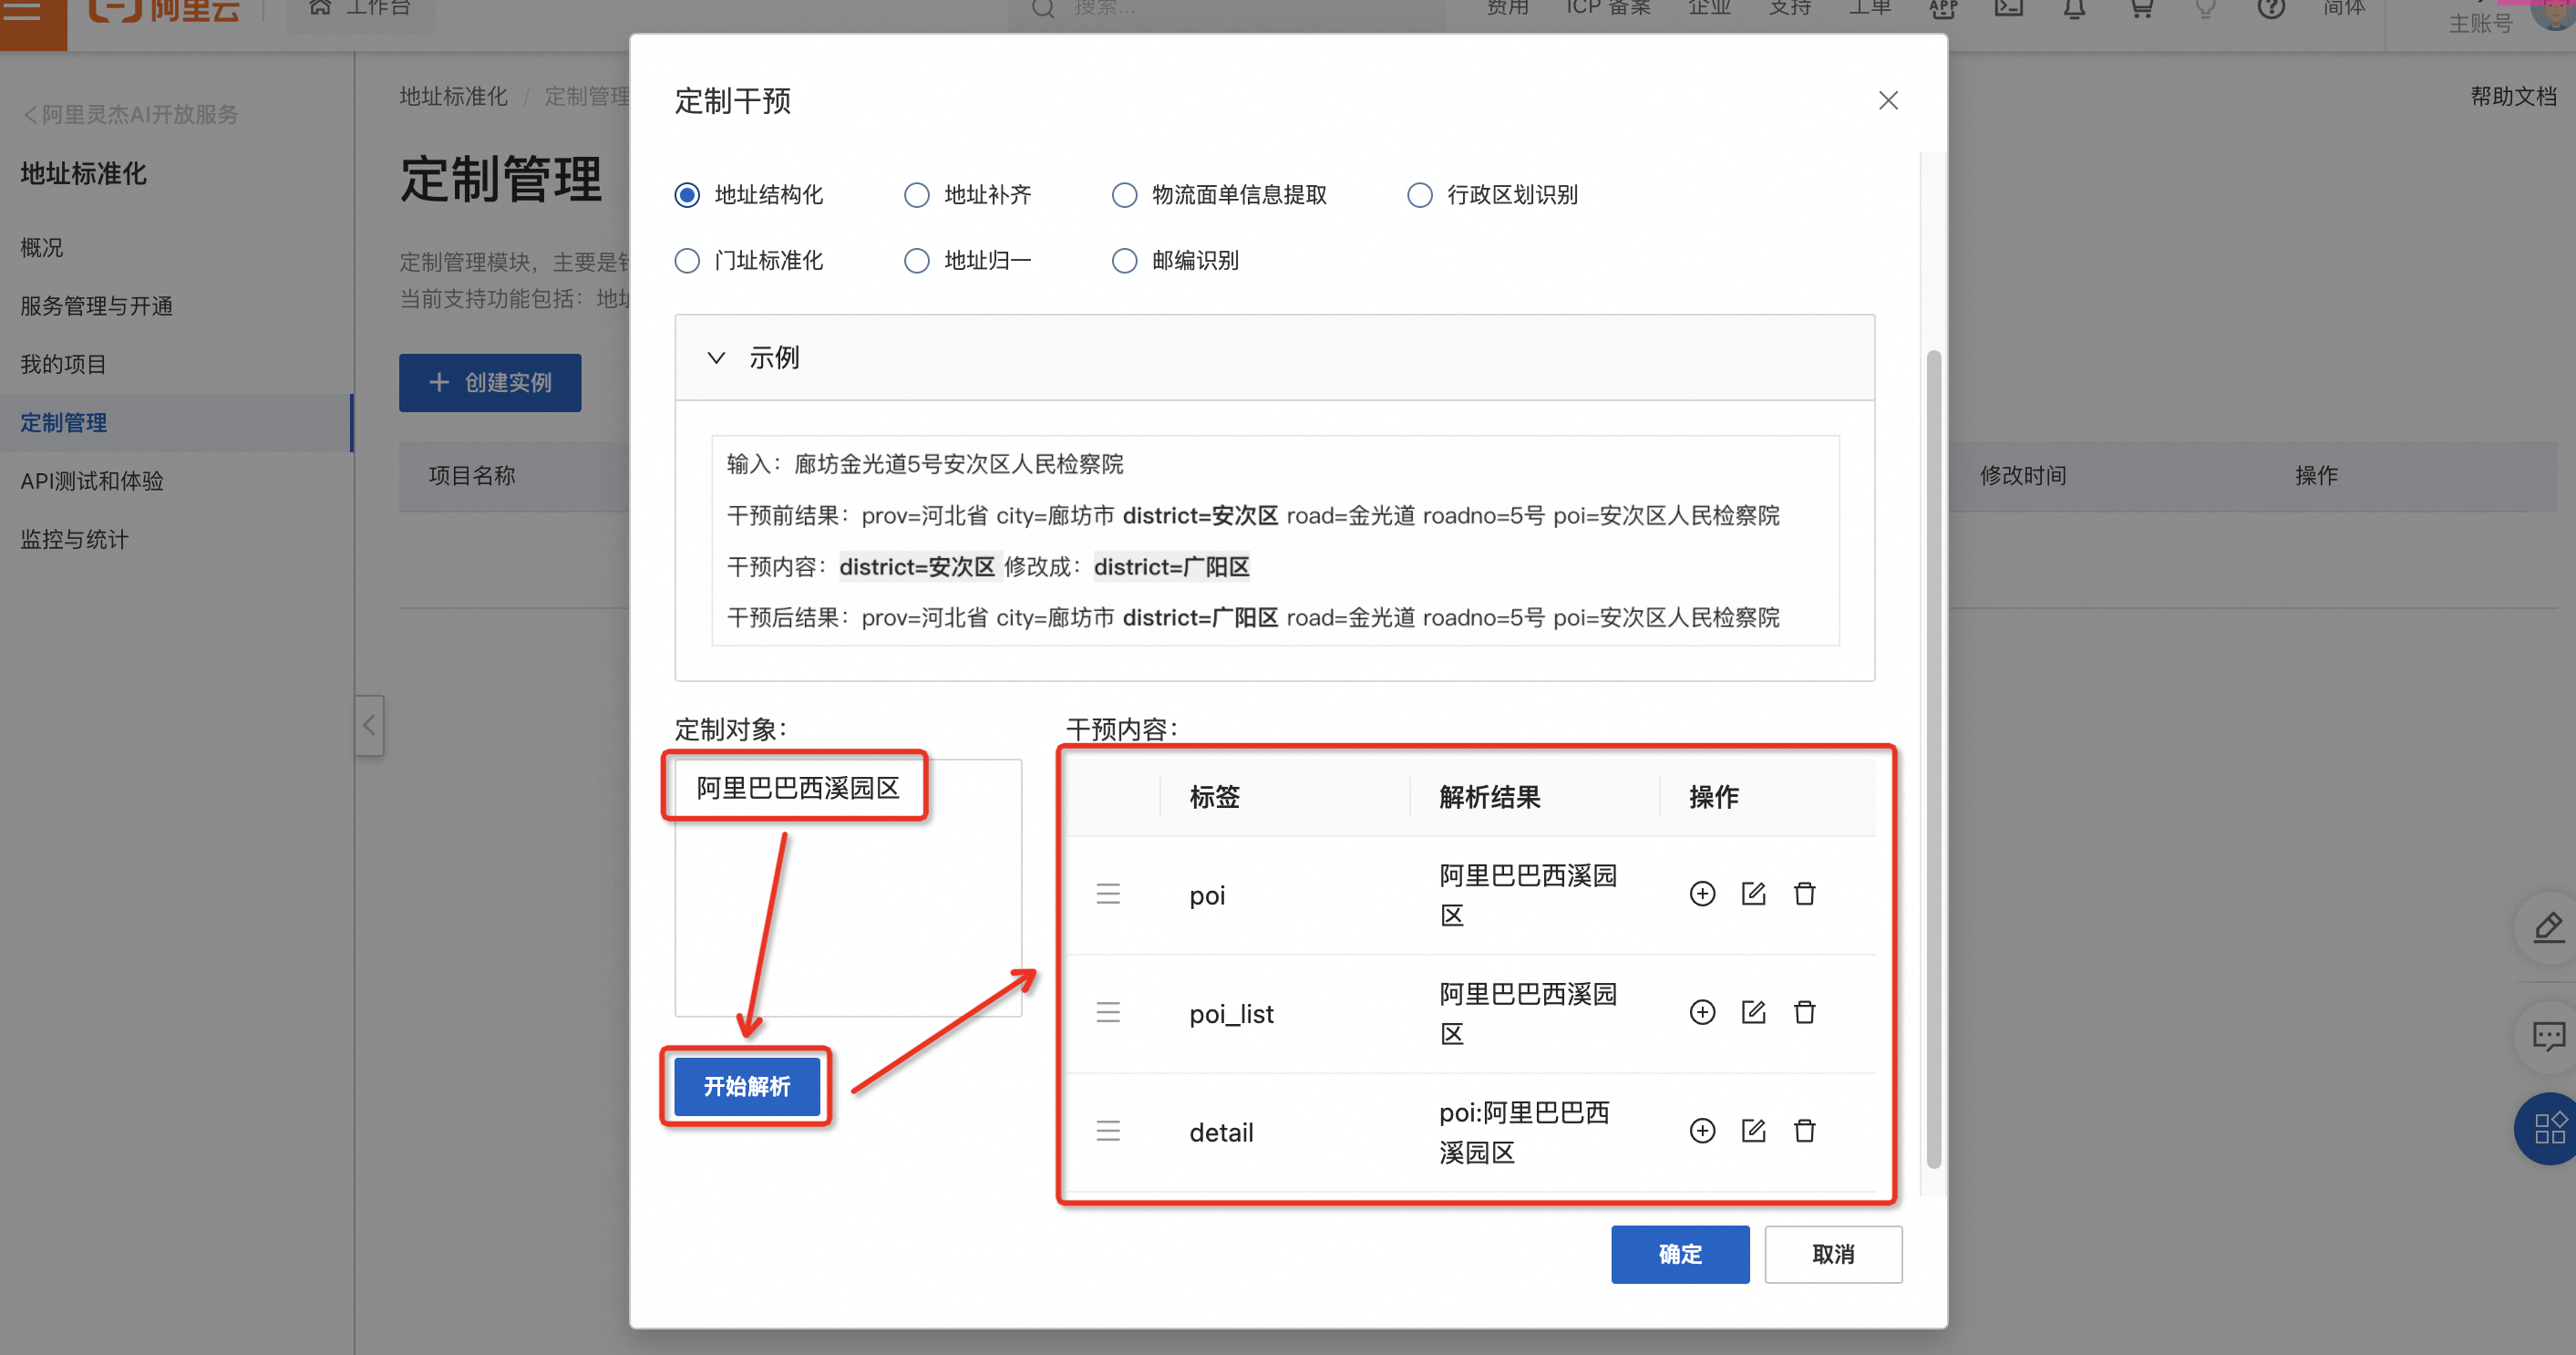Viewport: 2576px width, 1355px height.
Task: Select the 邮编识别 radio option
Action: tap(1125, 261)
